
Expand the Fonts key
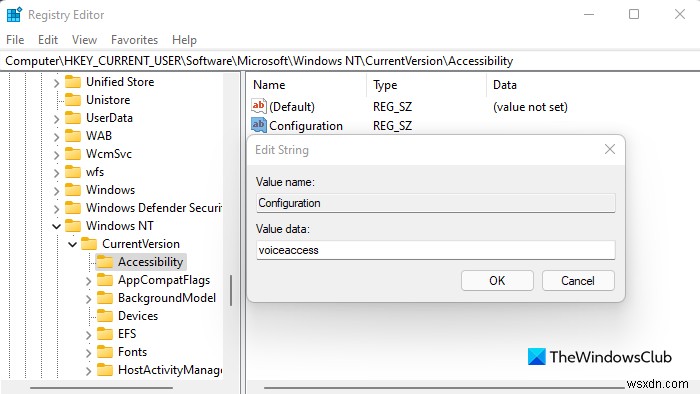pyautogui.click(x=88, y=353)
